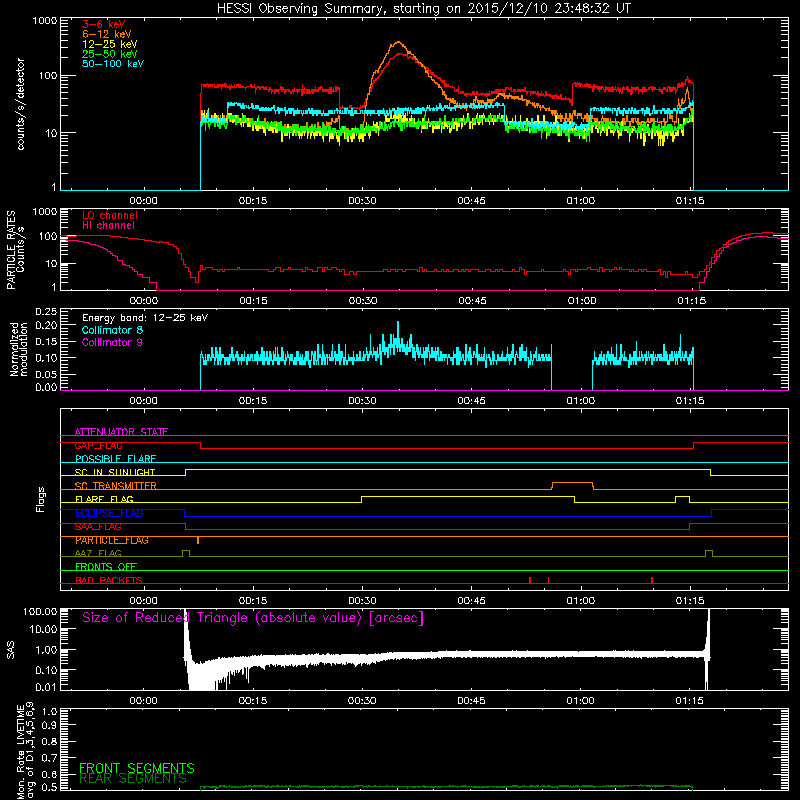Click the 'Normalized modulation' axis label
The image size is (800, 800).
(19, 349)
